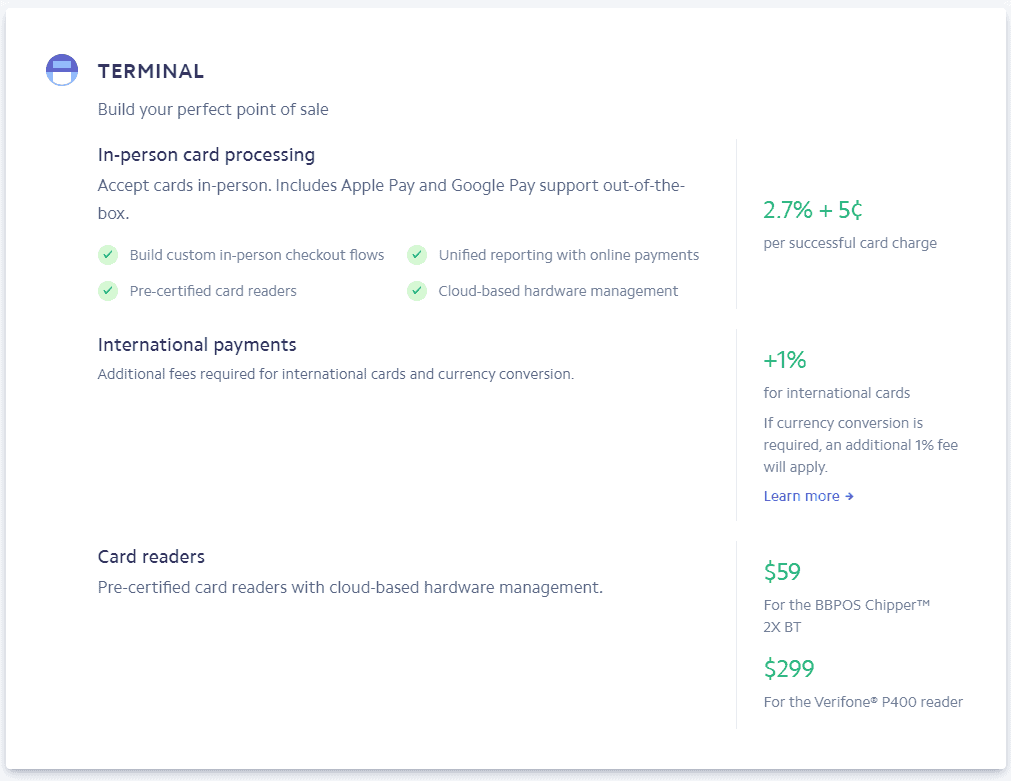The height and width of the screenshot is (781, 1011).
Task: Click the Verifone P400 reader price
Action: (789, 668)
